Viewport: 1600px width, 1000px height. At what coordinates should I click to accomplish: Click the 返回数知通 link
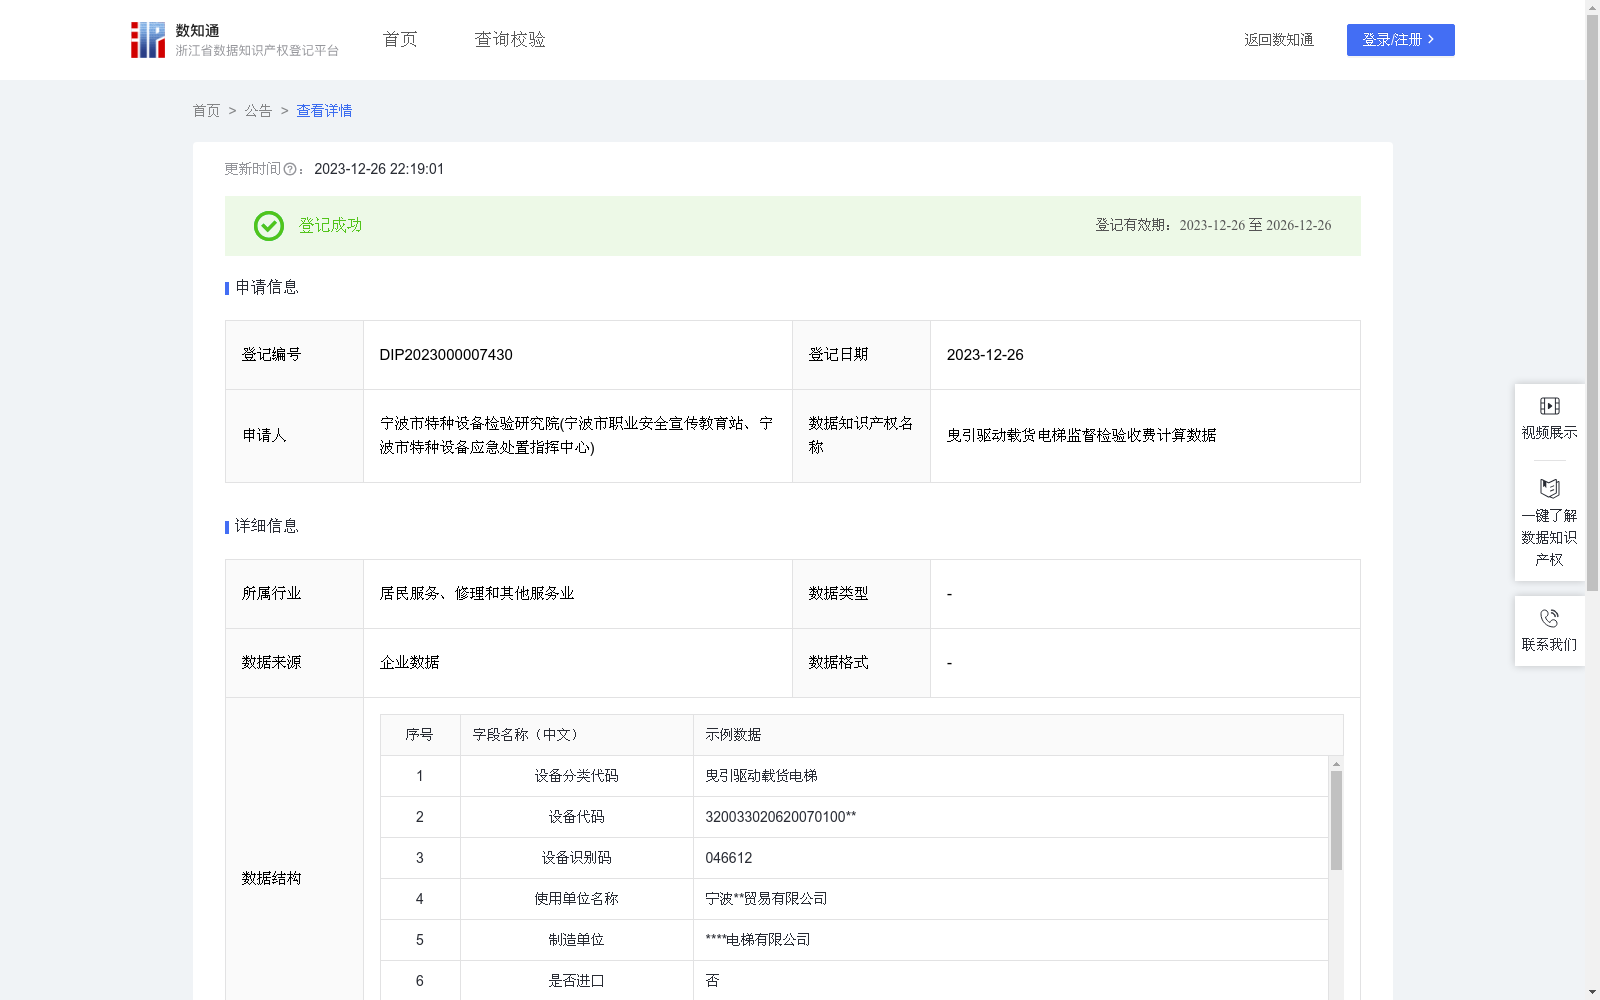click(1279, 40)
